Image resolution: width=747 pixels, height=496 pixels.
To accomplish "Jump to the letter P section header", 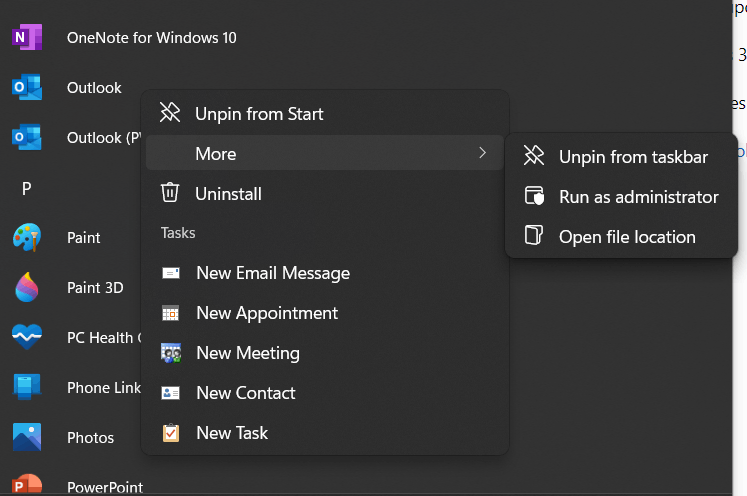I will point(27,188).
